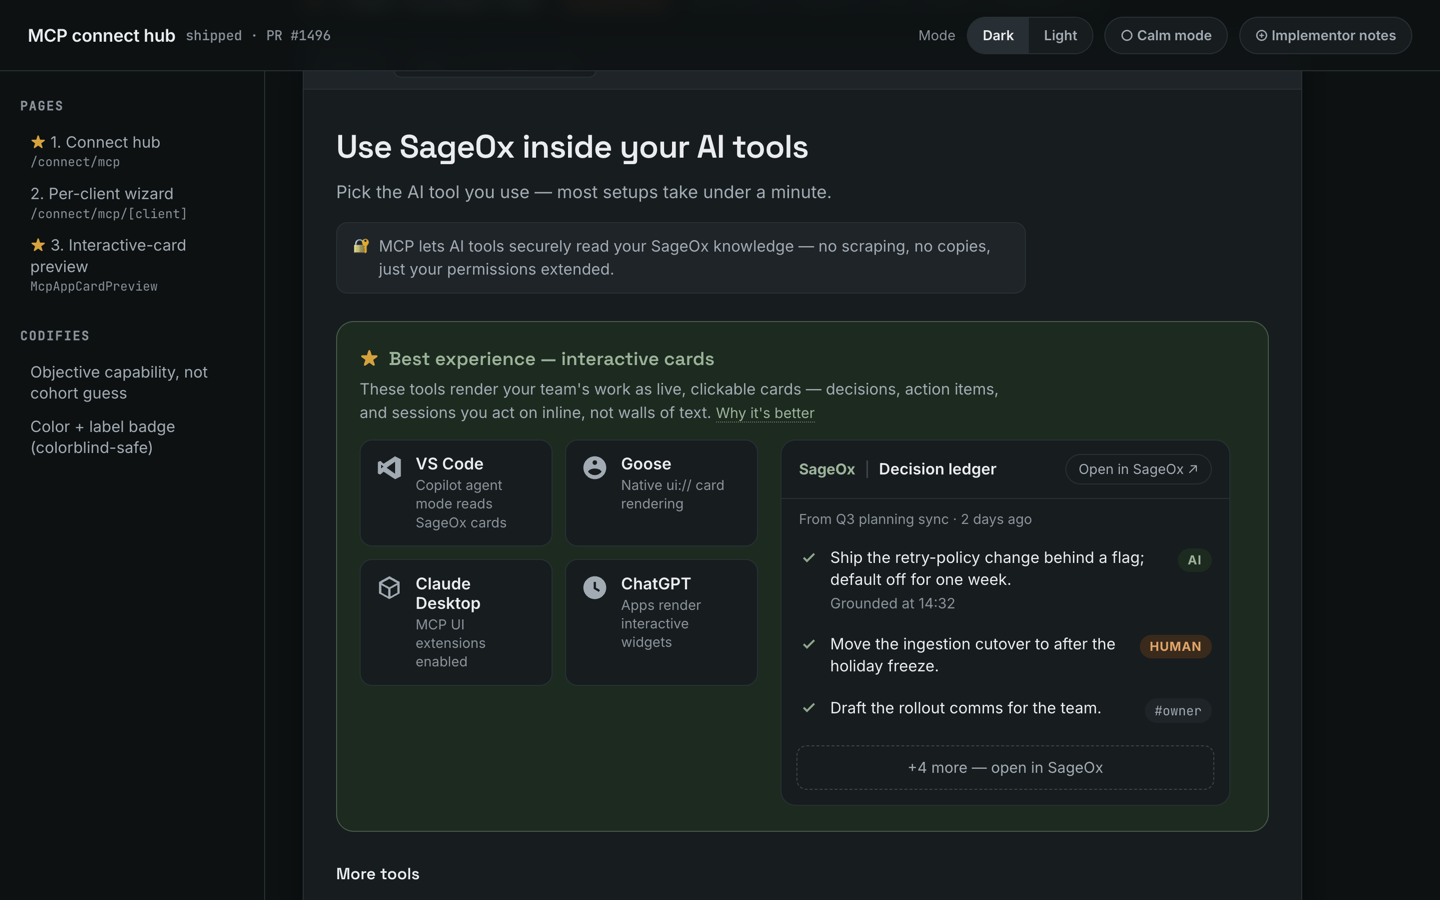Screen dimensions: 1440x900
Task: Click the Goose avatar icon
Action: (595, 467)
